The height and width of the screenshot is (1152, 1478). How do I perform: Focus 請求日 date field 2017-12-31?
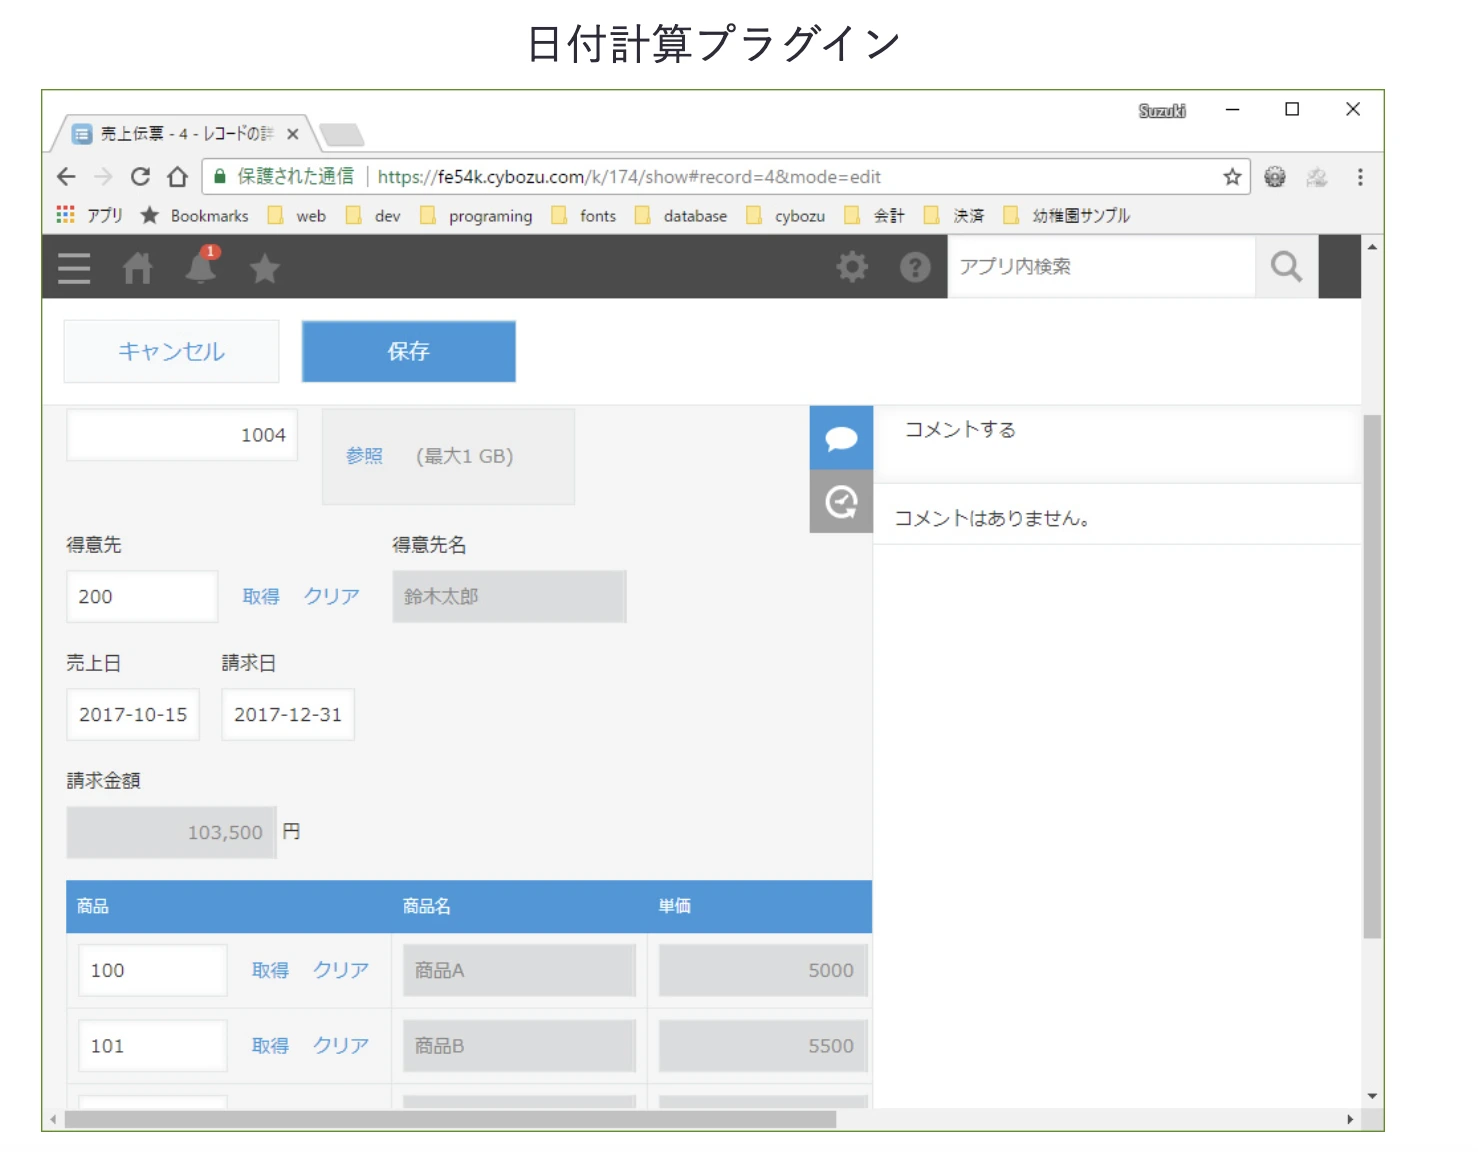tap(288, 714)
